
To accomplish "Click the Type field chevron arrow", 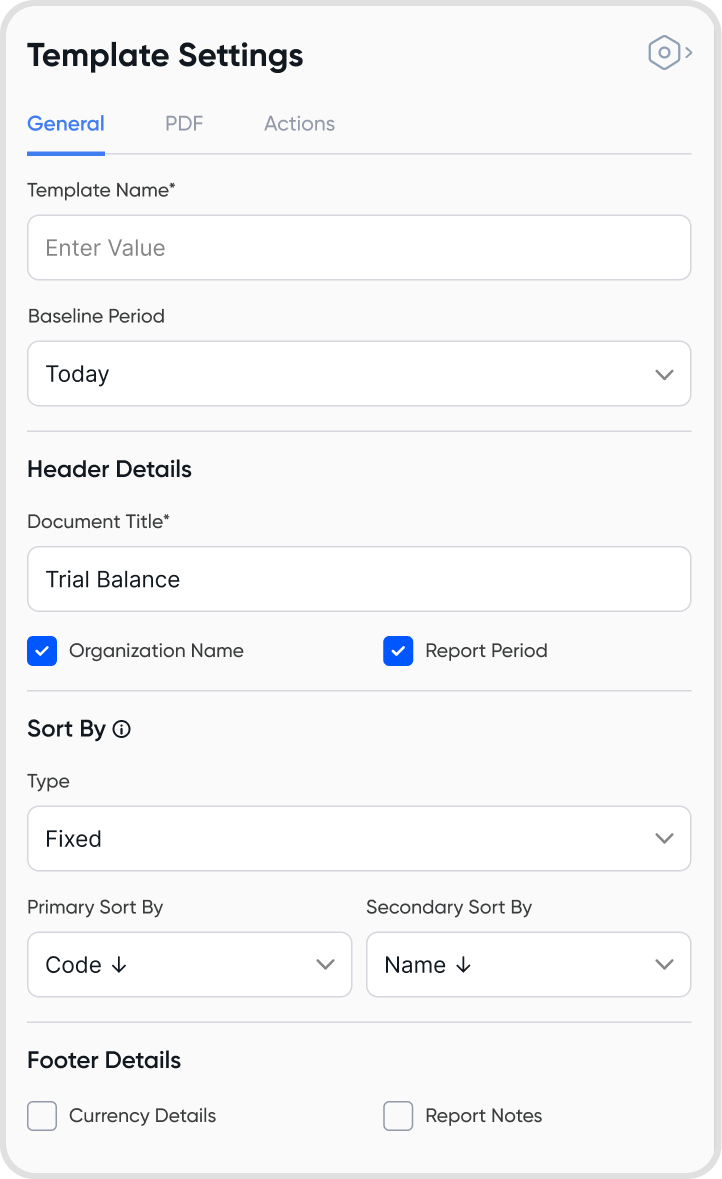I will (664, 838).
